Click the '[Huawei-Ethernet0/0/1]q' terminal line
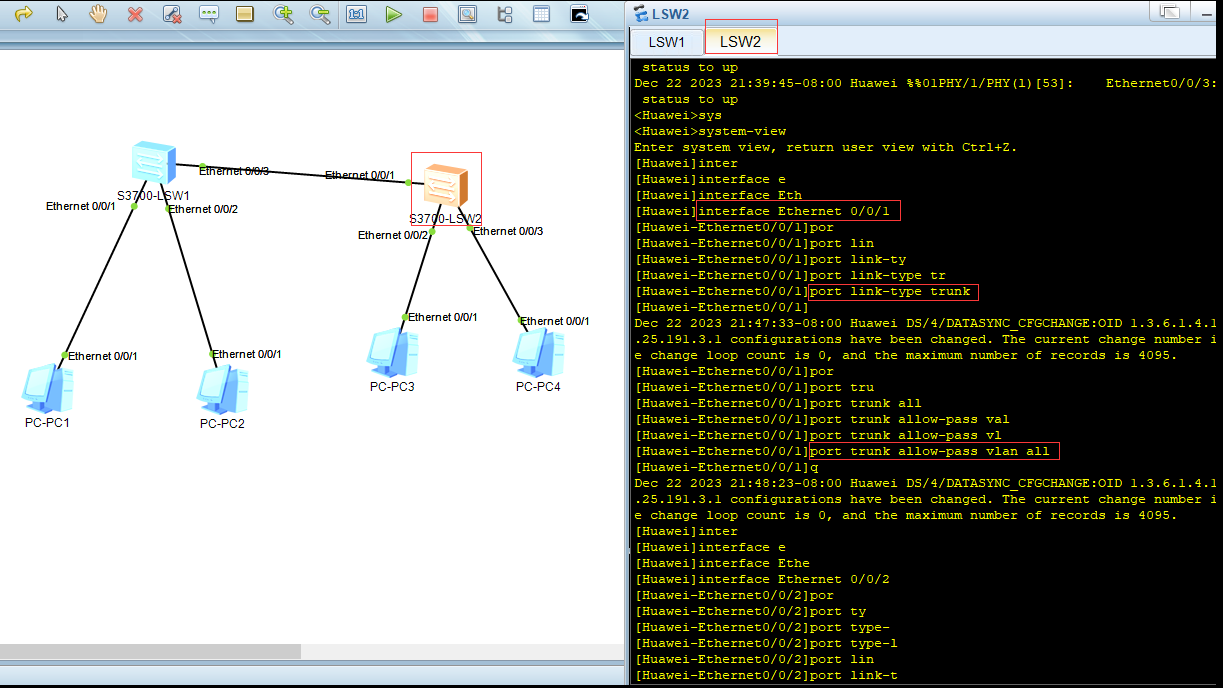 click(x=726, y=467)
